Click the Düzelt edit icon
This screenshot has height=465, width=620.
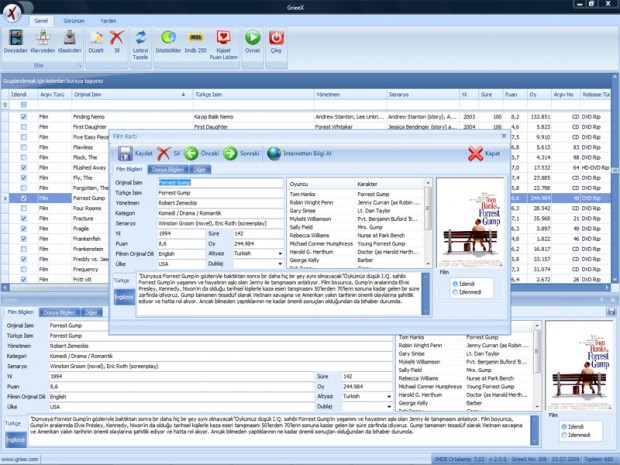point(96,38)
